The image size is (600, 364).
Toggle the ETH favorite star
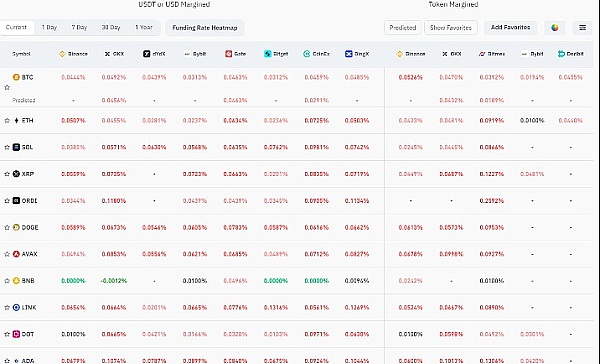tap(7, 121)
